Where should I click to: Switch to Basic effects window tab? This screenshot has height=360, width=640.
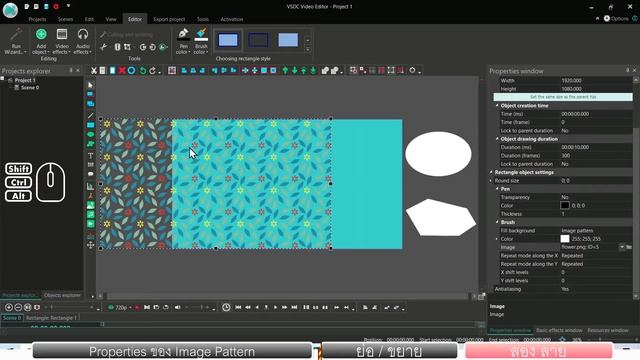(559, 330)
